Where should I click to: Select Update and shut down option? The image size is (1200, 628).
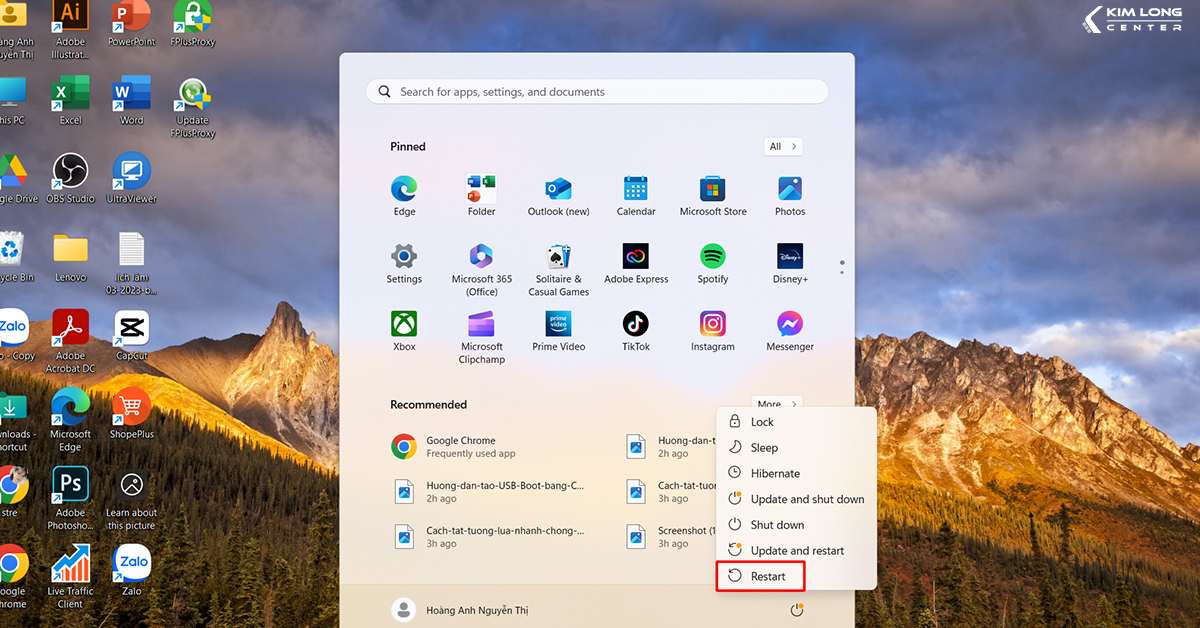[806, 499]
